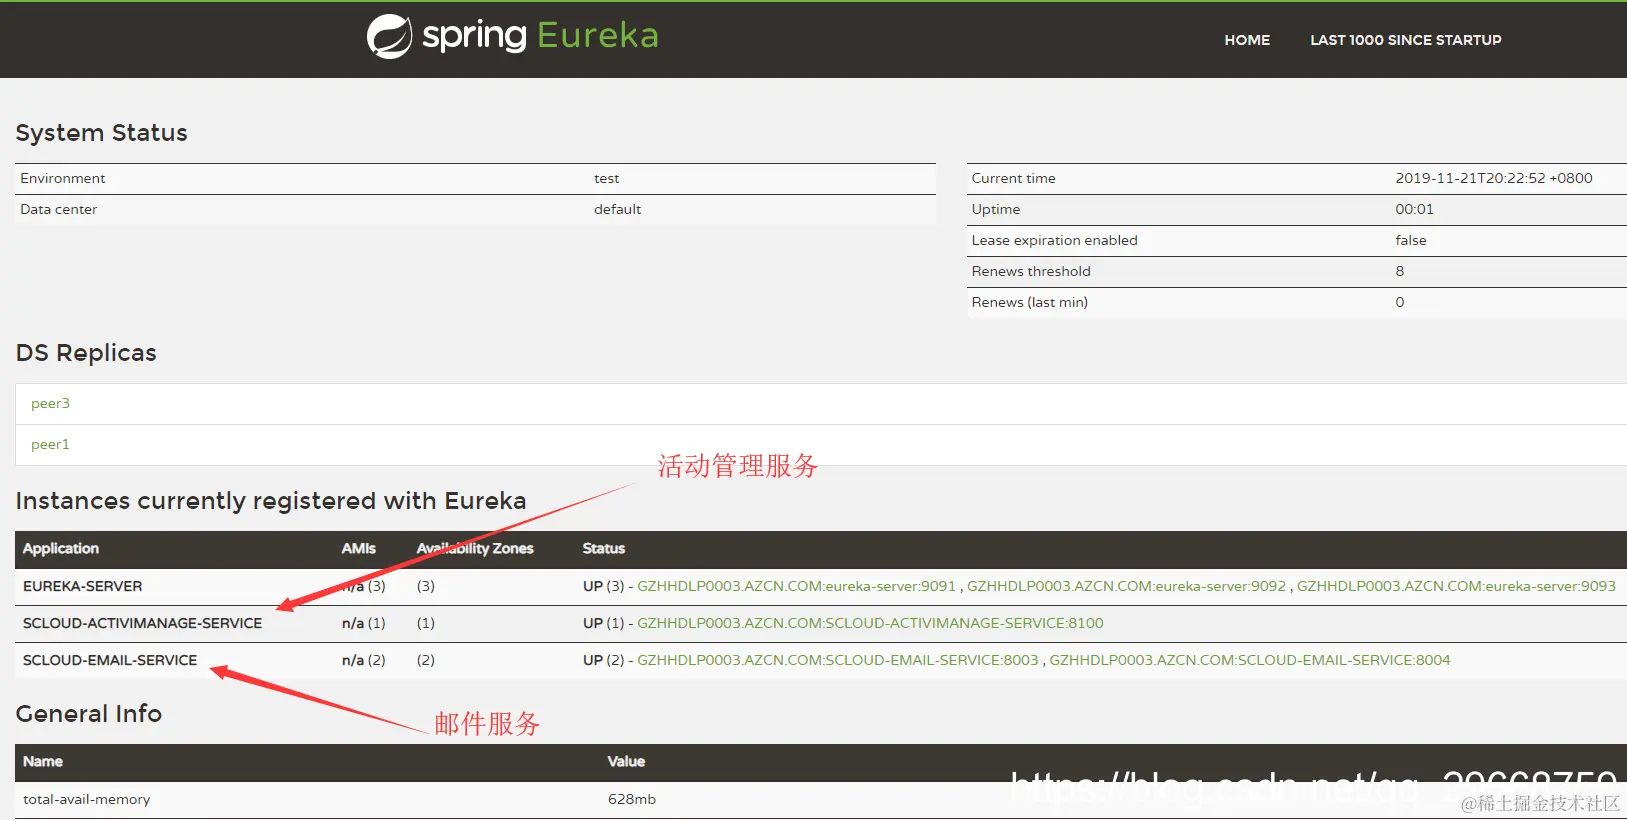1627x820 pixels.
Task: Click the environment value 'test'
Action: tap(606, 178)
